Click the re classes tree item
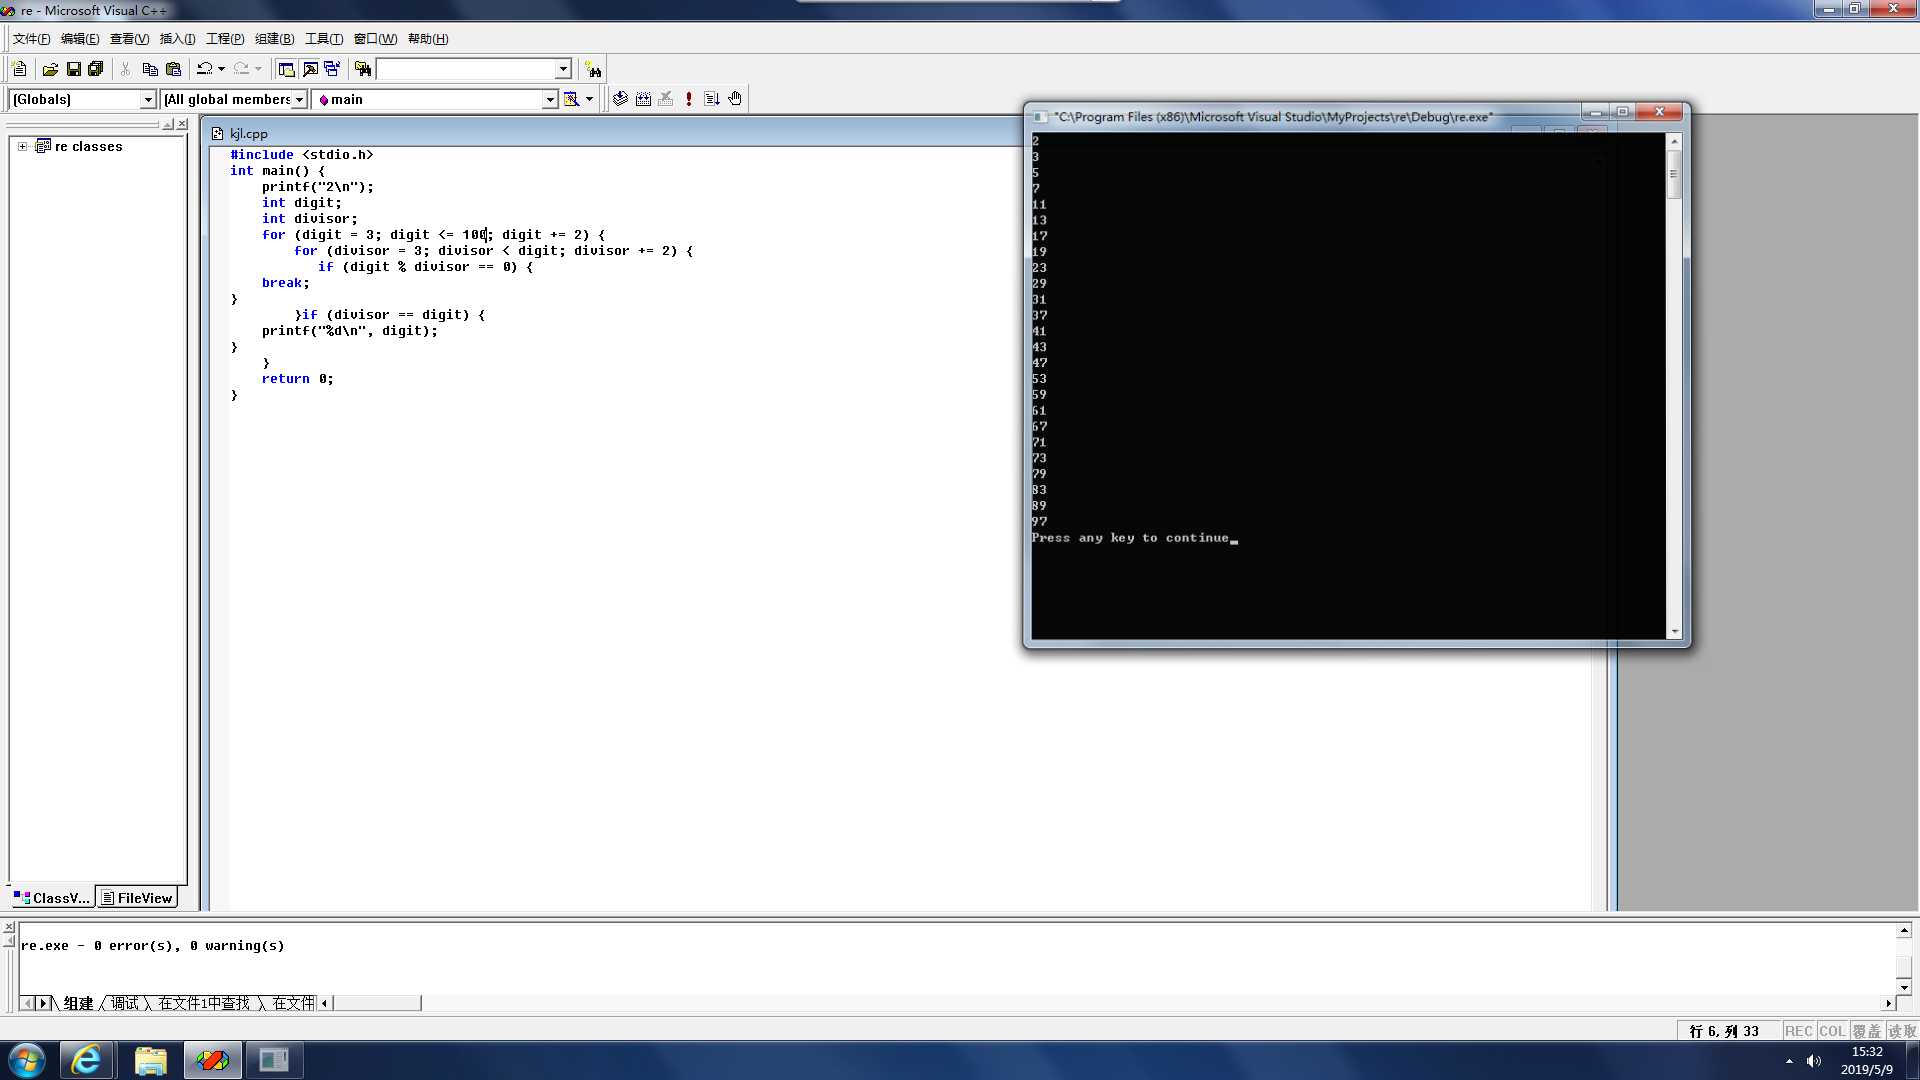This screenshot has height=1080, width=1920. coord(88,146)
